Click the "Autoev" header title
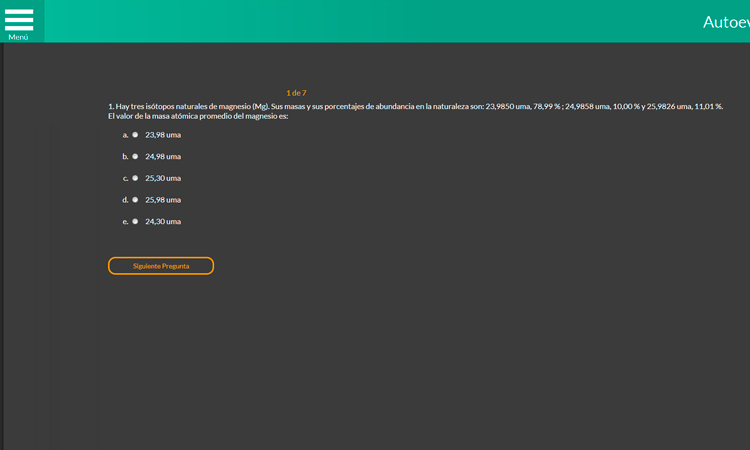 [x=725, y=22]
